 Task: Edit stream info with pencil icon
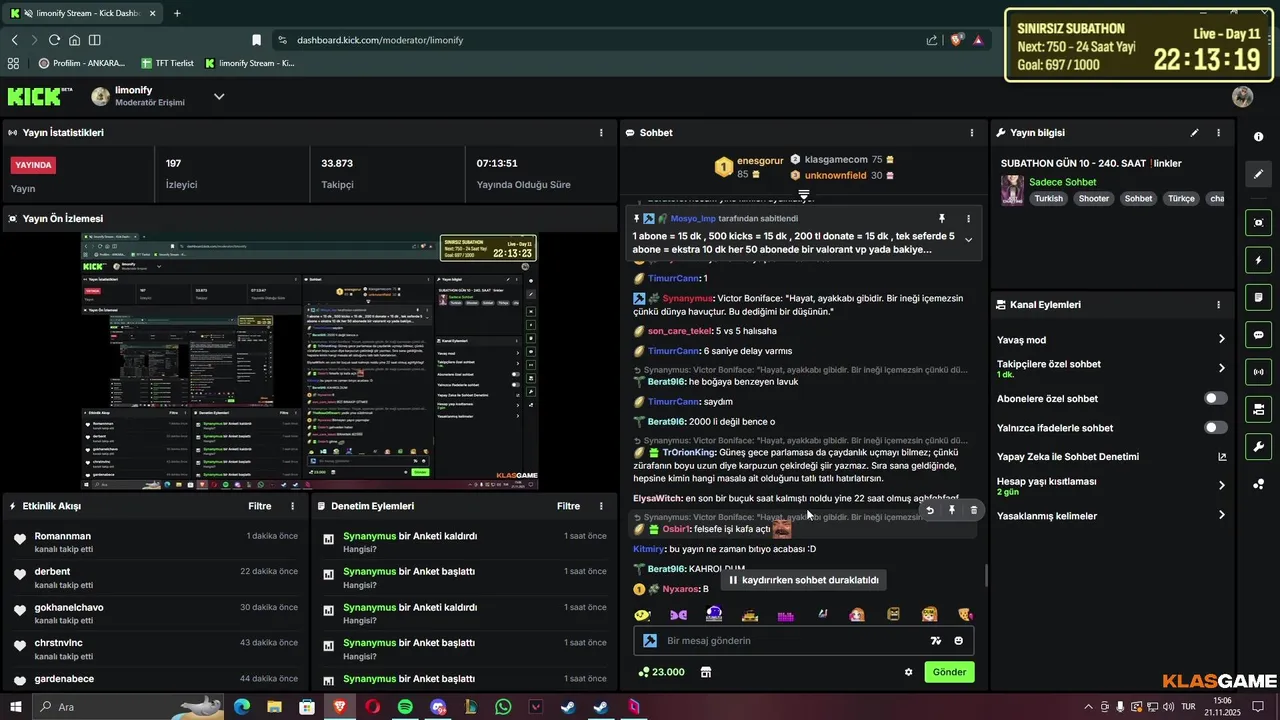(1194, 132)
